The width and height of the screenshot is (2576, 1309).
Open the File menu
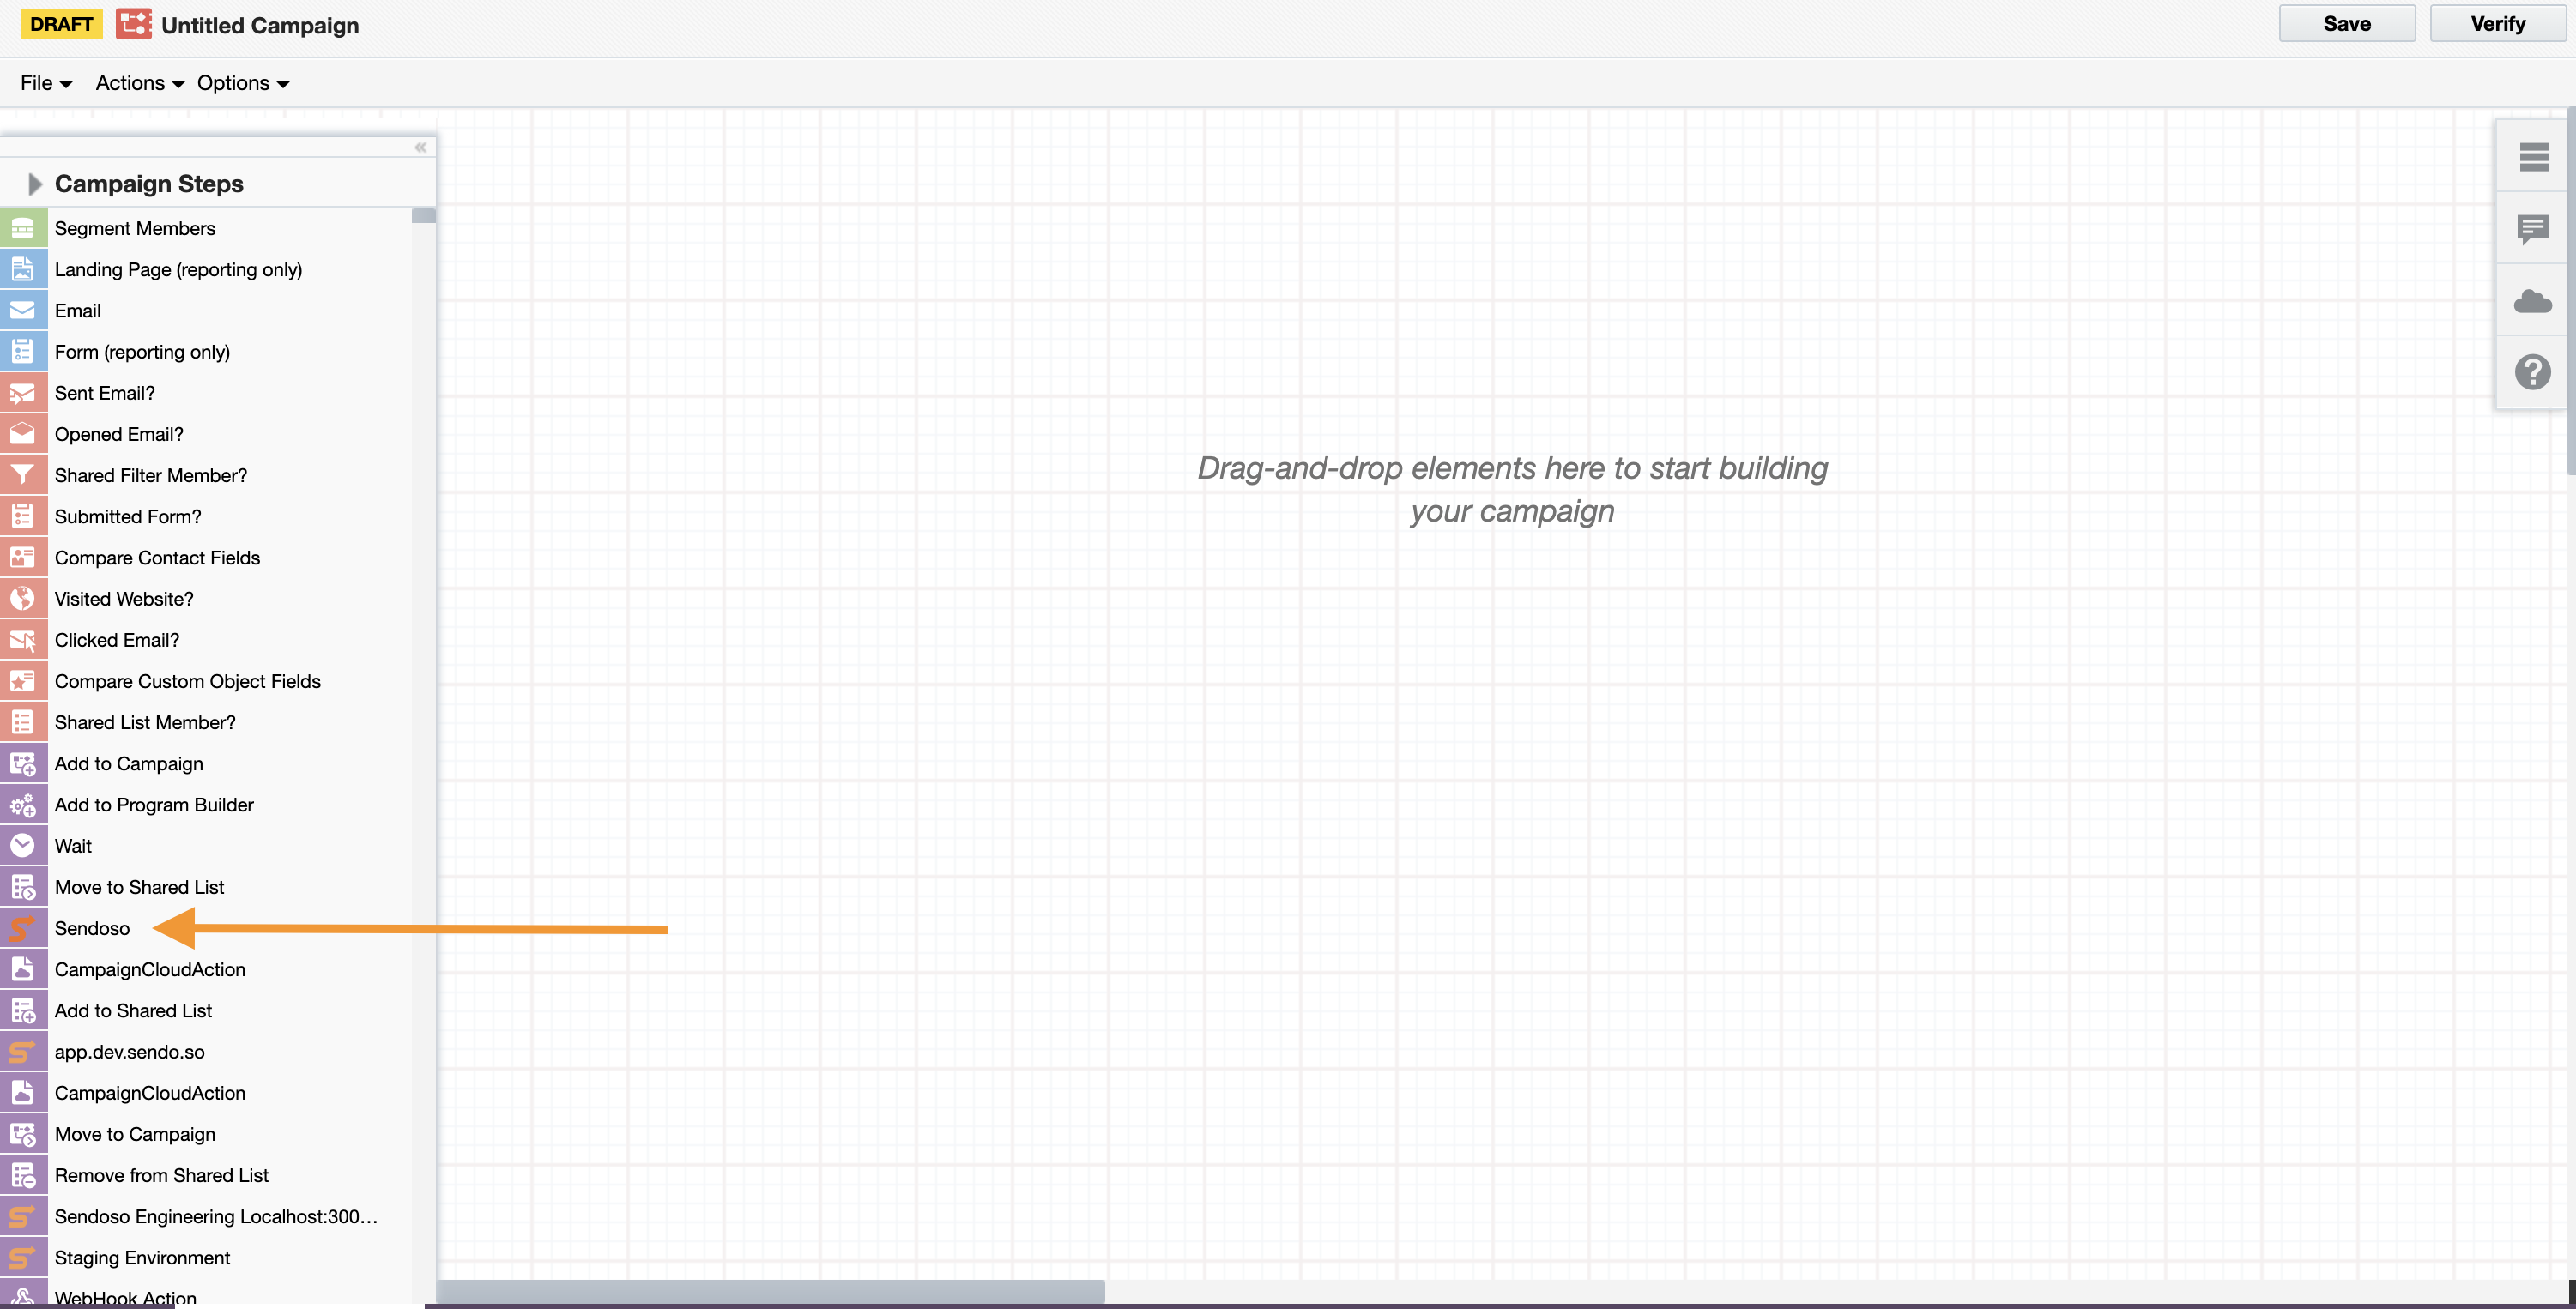point(46,83)
